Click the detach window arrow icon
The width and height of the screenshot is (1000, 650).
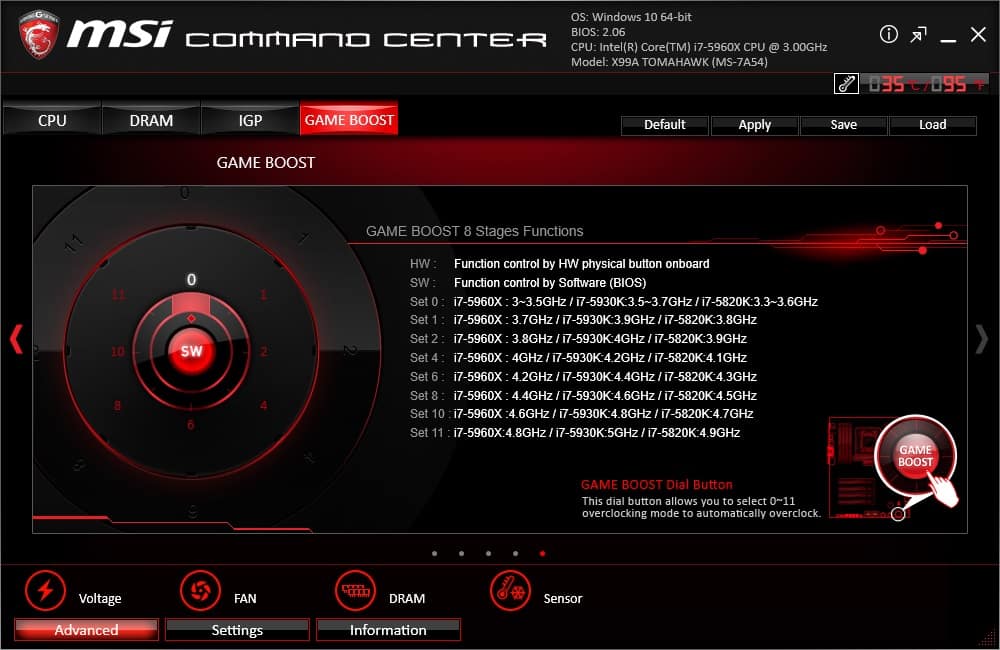point(918,34)
